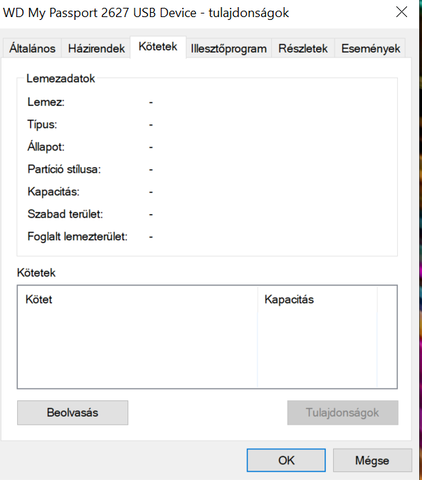The width and height of the screenshot is (422, 480).
Task: Open the Házirendek tab
Action: tap(96, 49)
